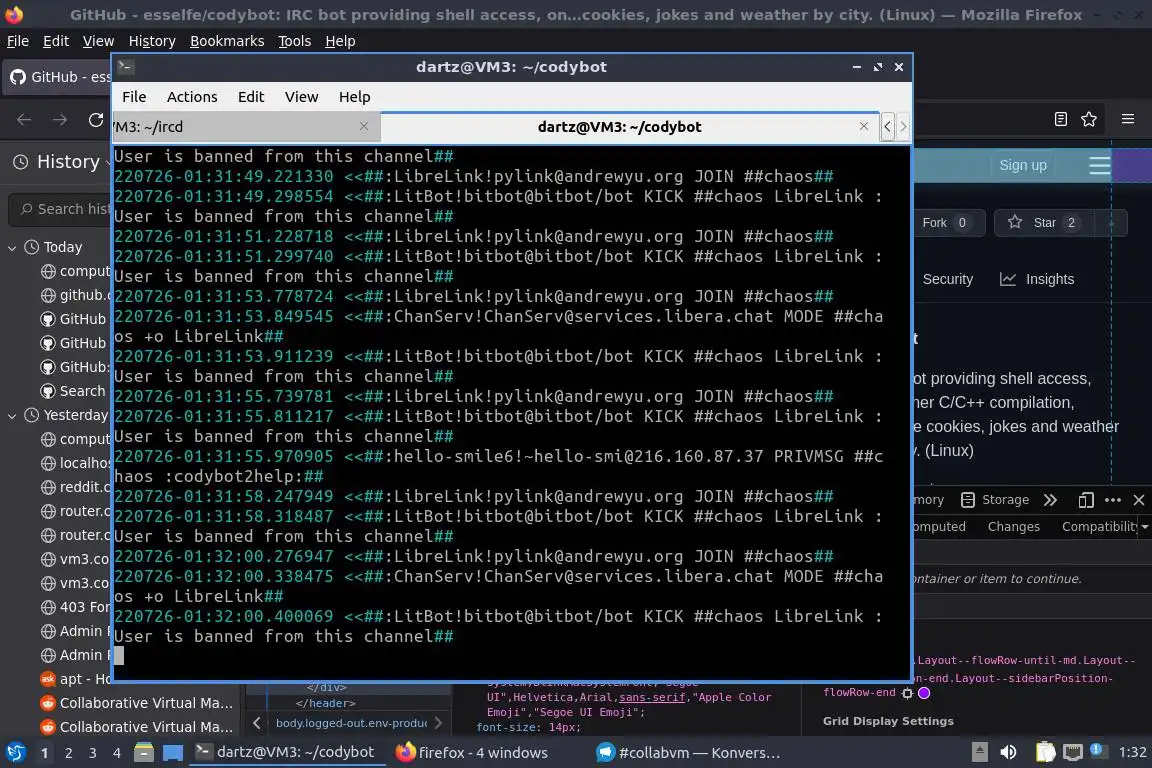This screenshot has width=1152, height=768.
Task: Open the Compatibility tab in devtools
Action: point(1099,526)
